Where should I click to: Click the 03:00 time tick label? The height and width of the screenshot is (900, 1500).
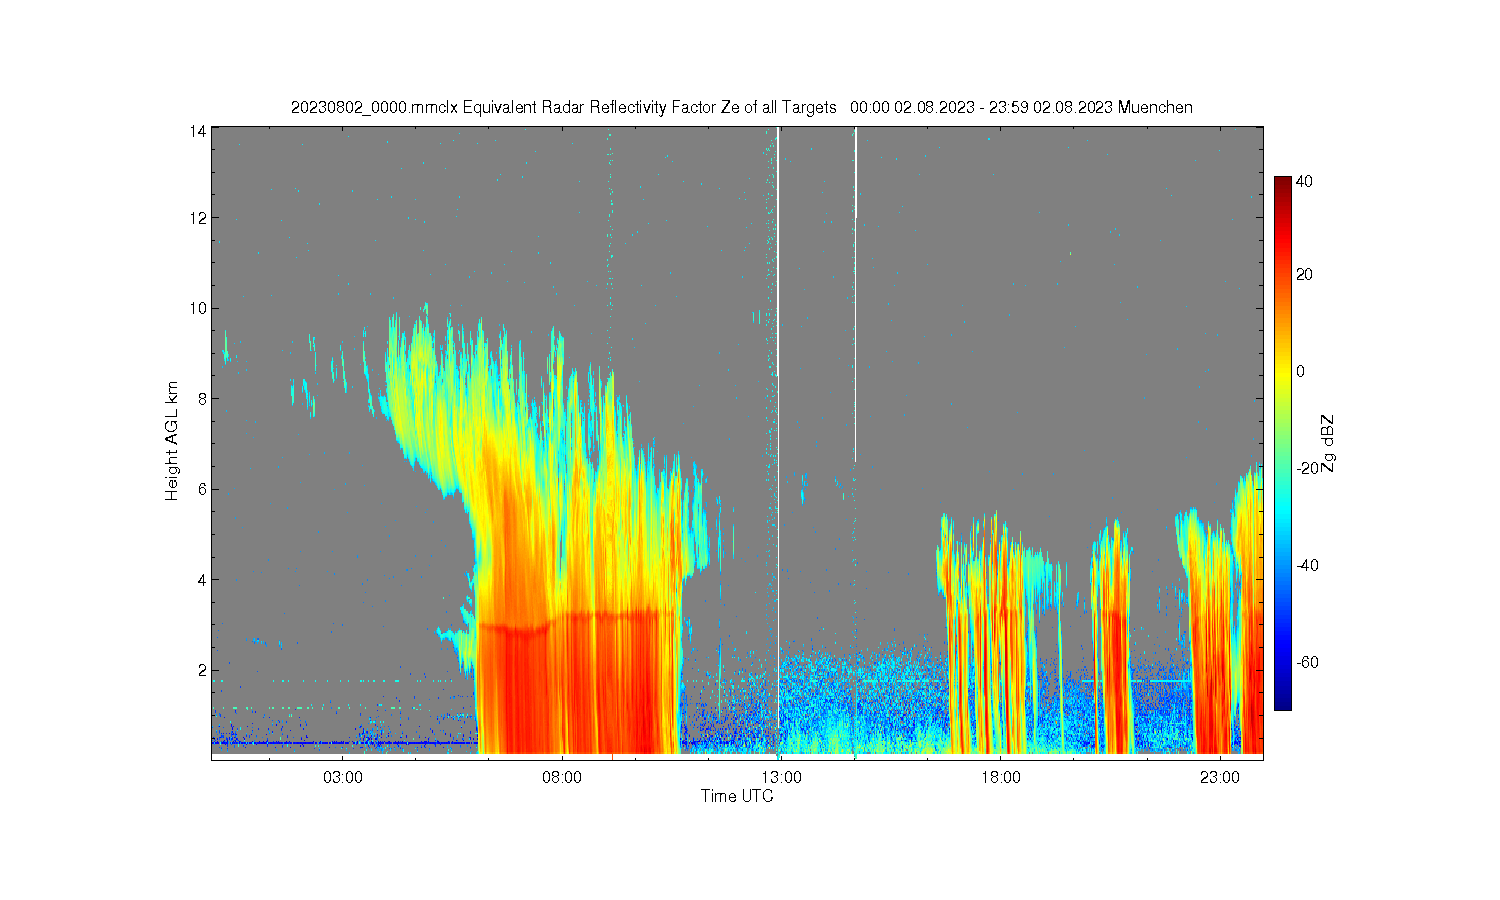[x=343, y=777]
